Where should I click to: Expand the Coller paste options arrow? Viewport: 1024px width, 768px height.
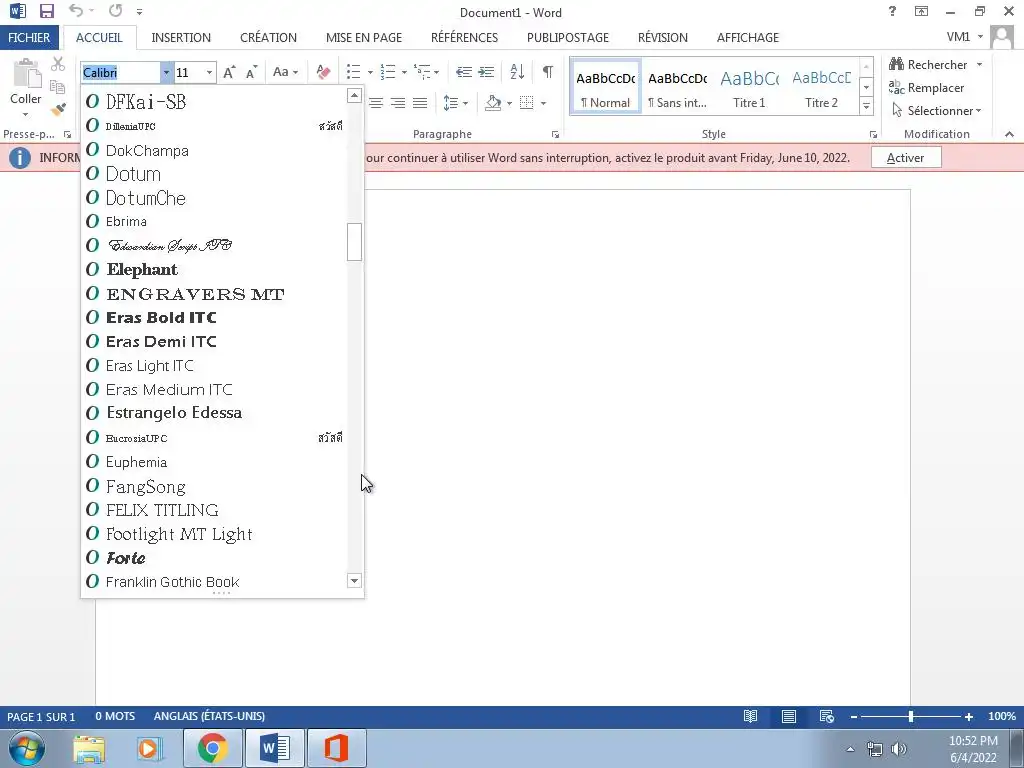click(25, 115)
